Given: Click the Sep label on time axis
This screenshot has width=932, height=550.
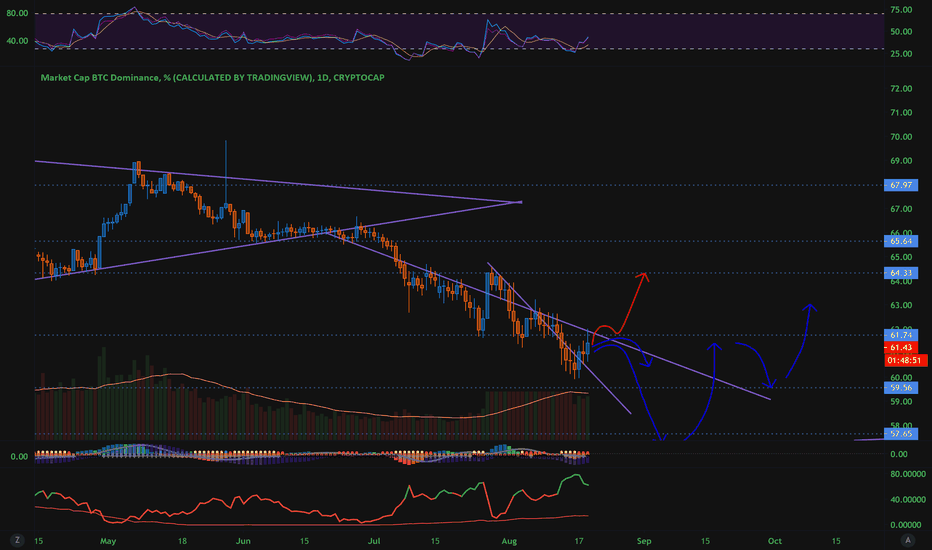Looking at the screenshot, I should click(644, 541).
